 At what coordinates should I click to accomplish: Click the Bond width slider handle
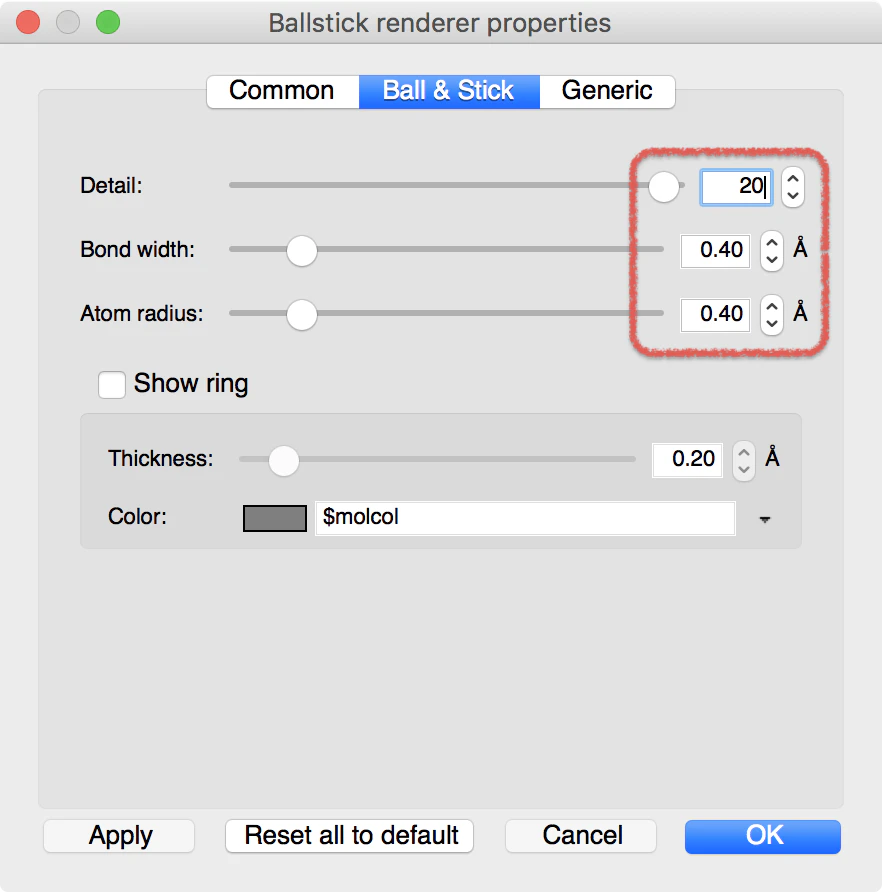click(302, 250)
